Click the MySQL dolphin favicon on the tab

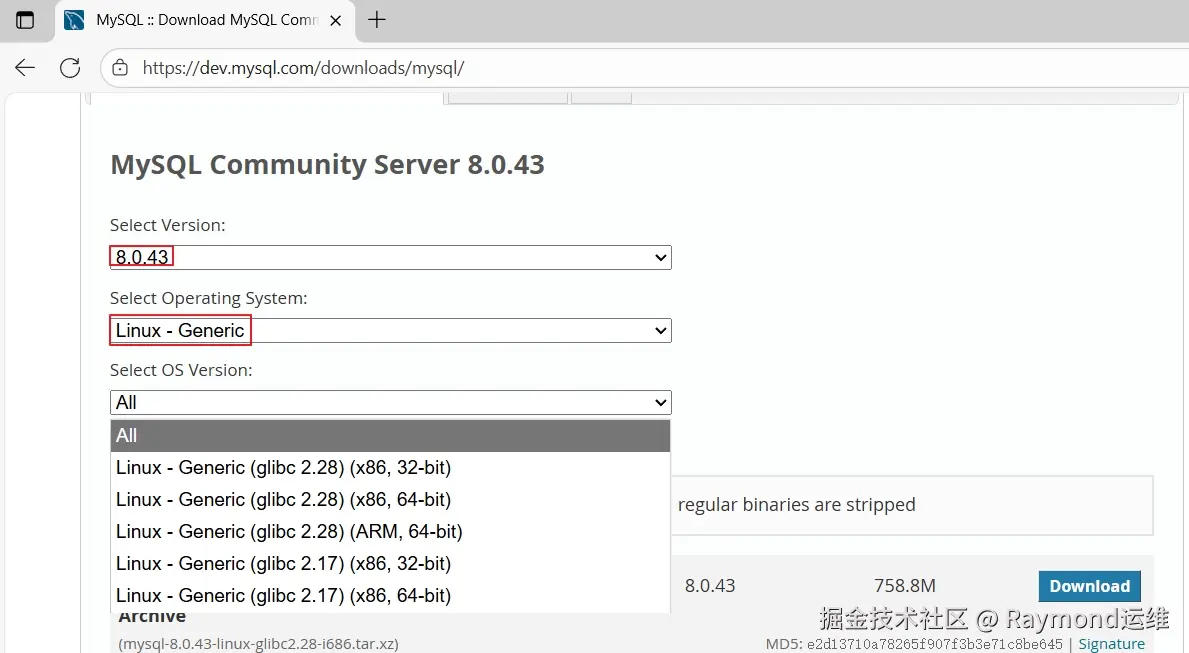[x=74, y=20]
